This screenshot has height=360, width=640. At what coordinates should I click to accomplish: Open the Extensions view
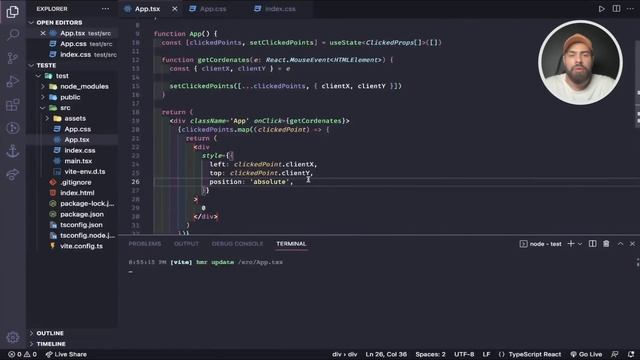coord(13,105)
